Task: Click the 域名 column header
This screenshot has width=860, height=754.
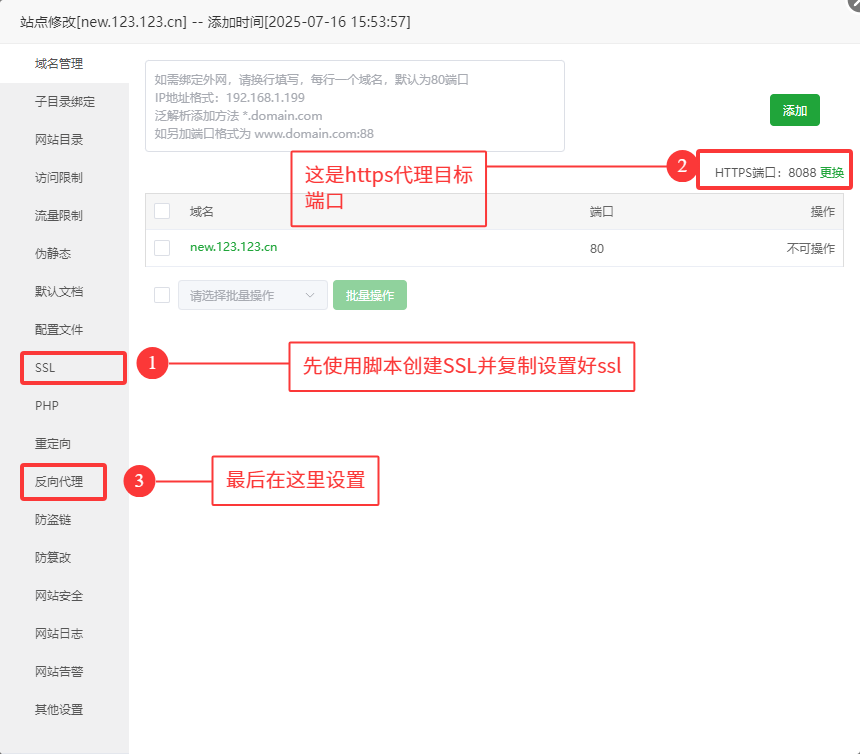Action: pyautogui.click(x=202, y=212)
